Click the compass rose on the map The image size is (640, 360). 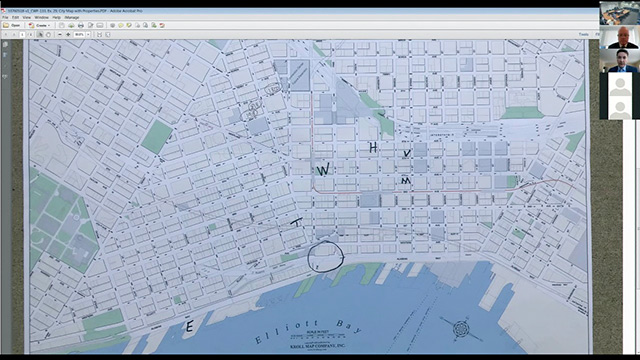coord(460,329)
